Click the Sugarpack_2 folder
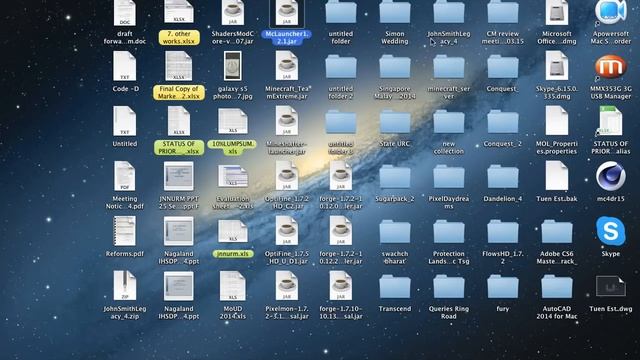 click(395, 177)
